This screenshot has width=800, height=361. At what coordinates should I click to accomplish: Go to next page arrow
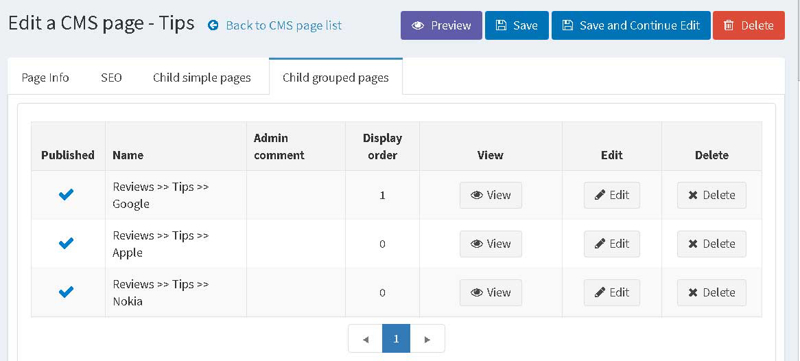click(x=428, y=339)
